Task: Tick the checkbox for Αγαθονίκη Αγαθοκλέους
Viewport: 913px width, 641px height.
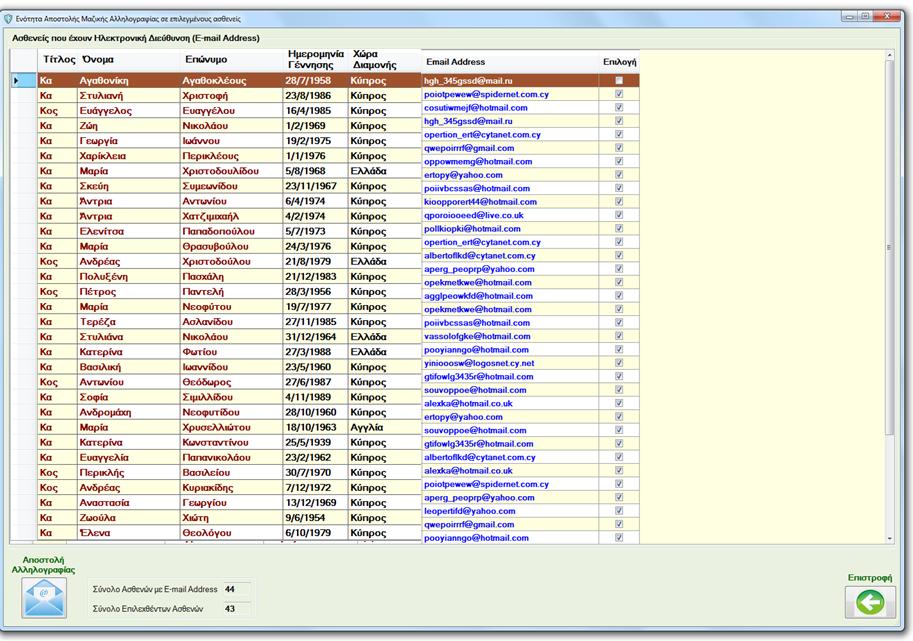Action: tap(619, 80)
